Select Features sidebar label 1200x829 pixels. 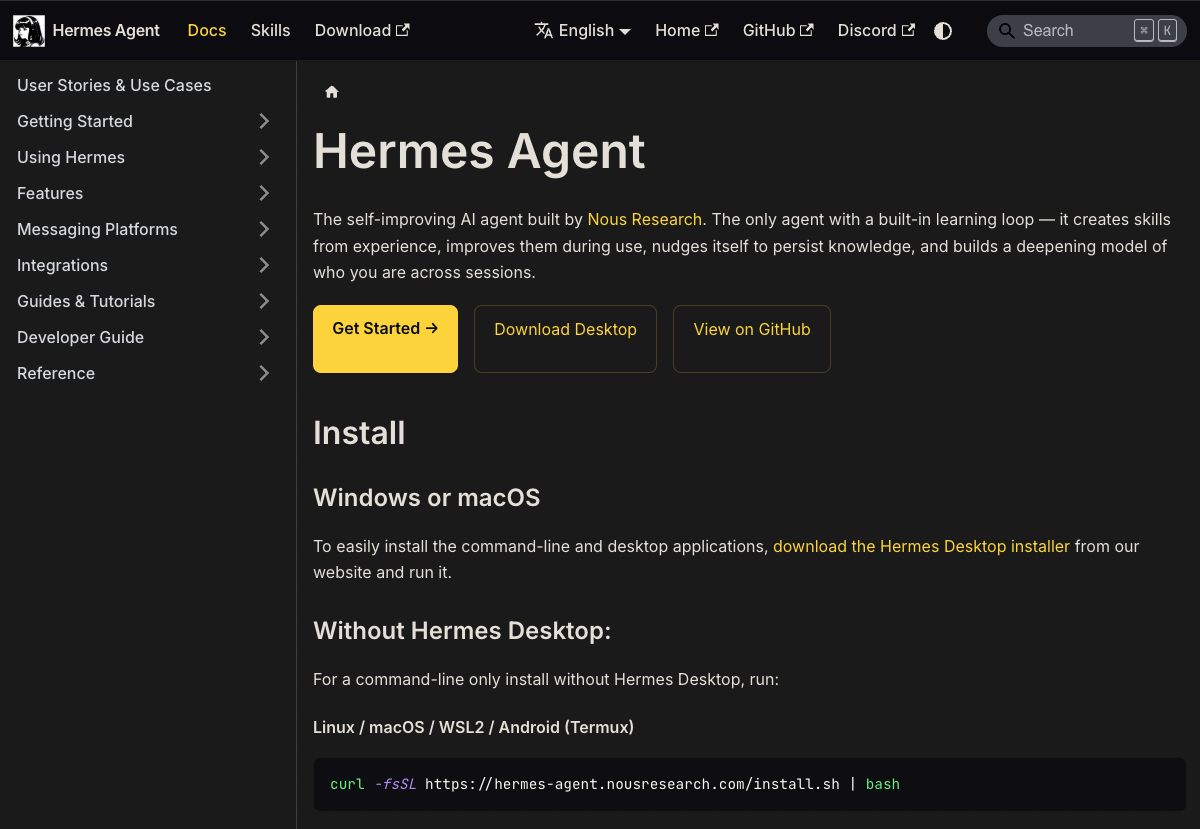(x=50, y=193)
